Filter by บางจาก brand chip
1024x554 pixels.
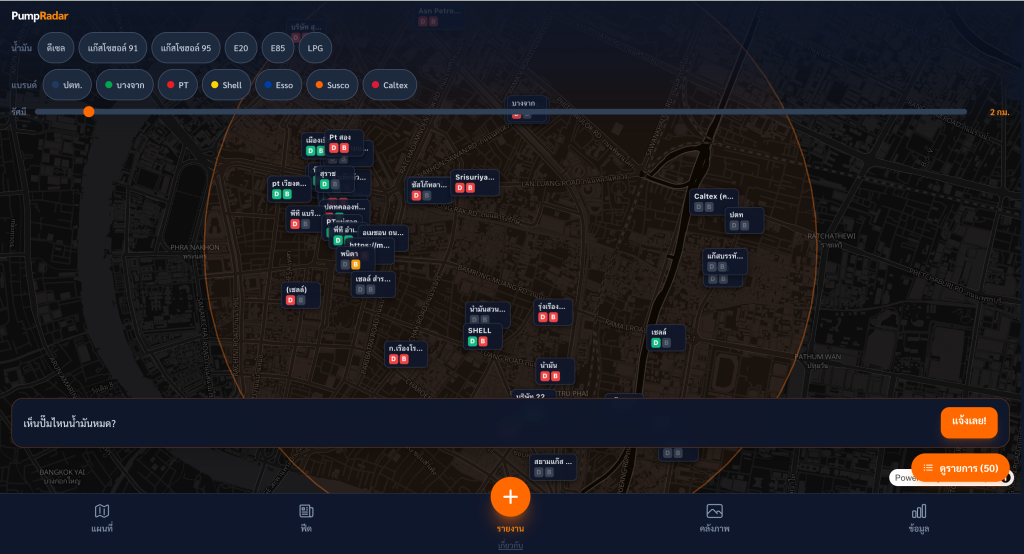pos(124,85)
